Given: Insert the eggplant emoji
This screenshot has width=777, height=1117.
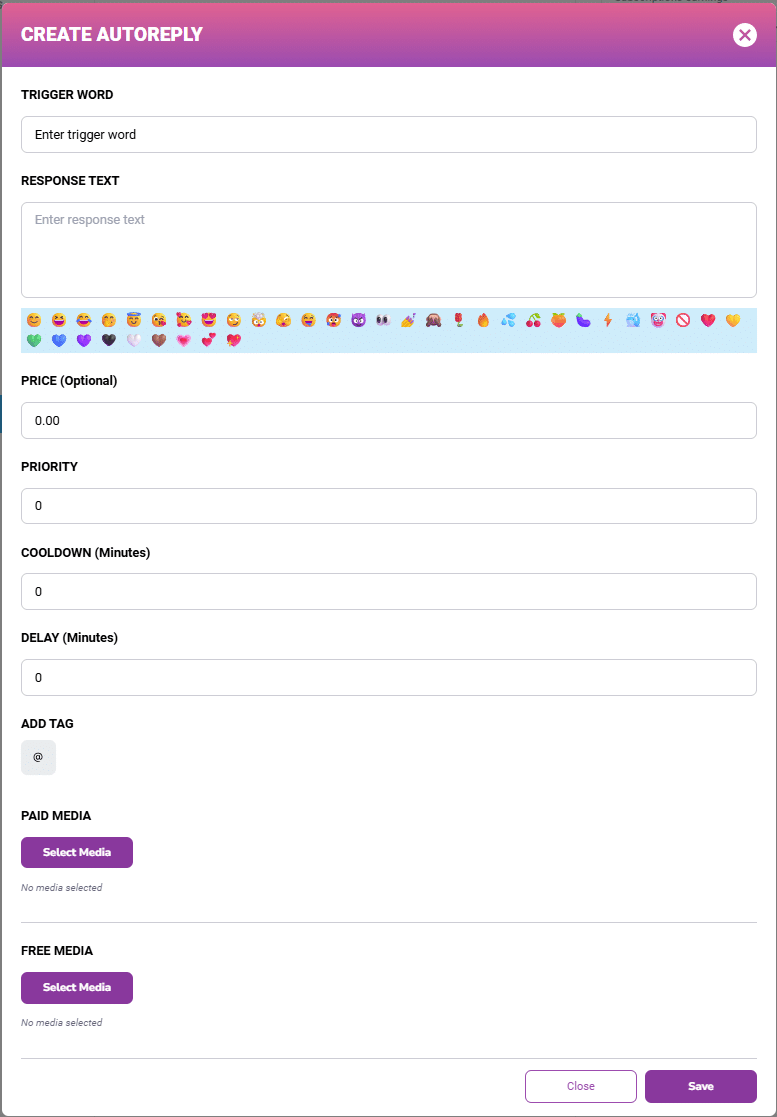Looking at the screenshot, I should [x=584, y=321].
